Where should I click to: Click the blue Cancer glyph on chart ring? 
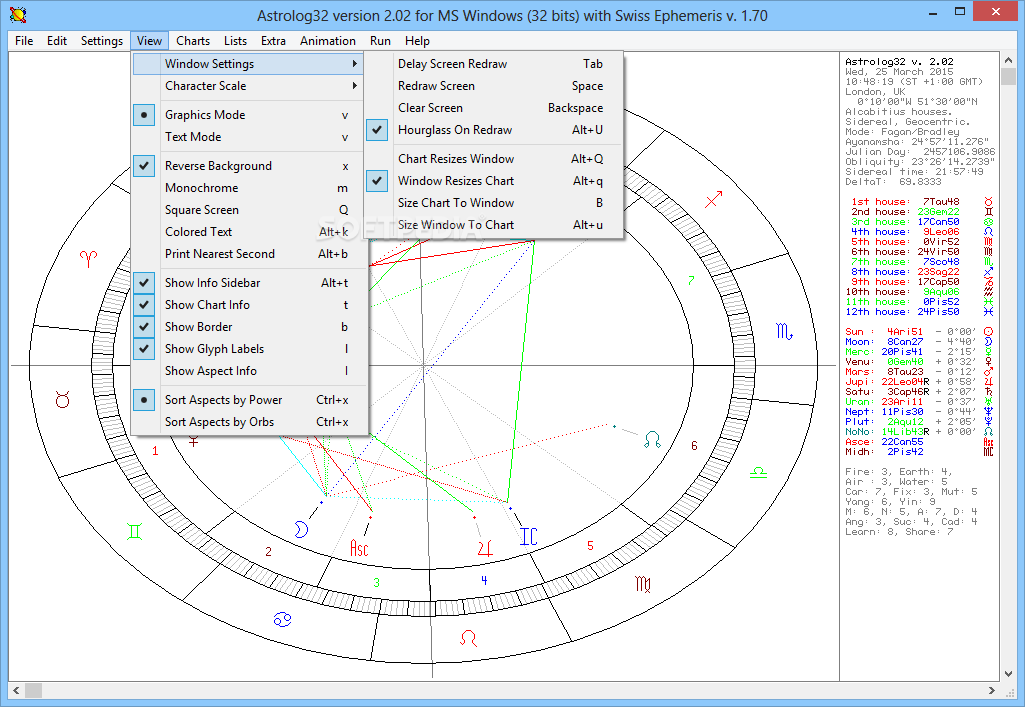282,619
